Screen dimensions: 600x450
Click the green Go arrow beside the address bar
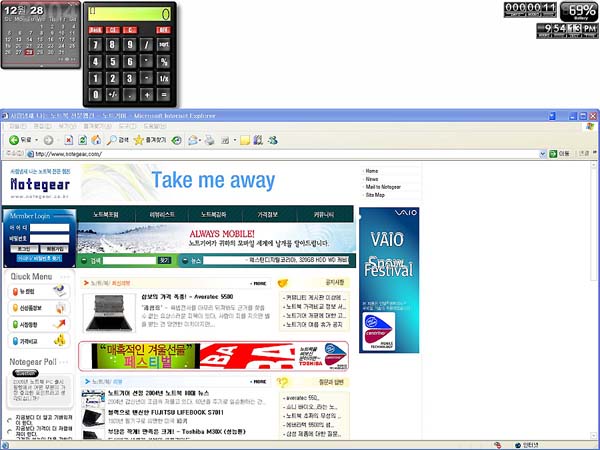coord(553,154)
